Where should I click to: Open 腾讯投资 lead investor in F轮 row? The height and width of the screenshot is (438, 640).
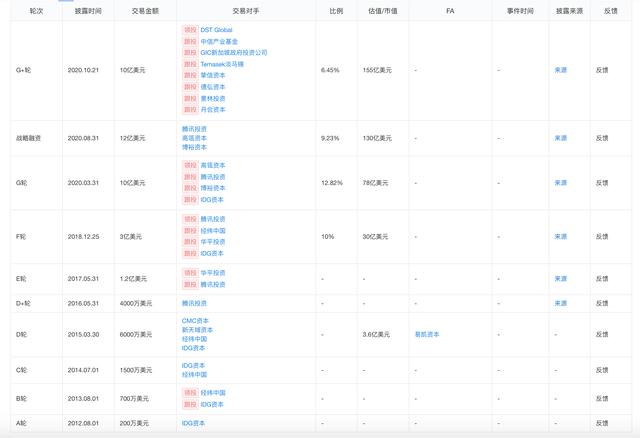coord(213,219)
